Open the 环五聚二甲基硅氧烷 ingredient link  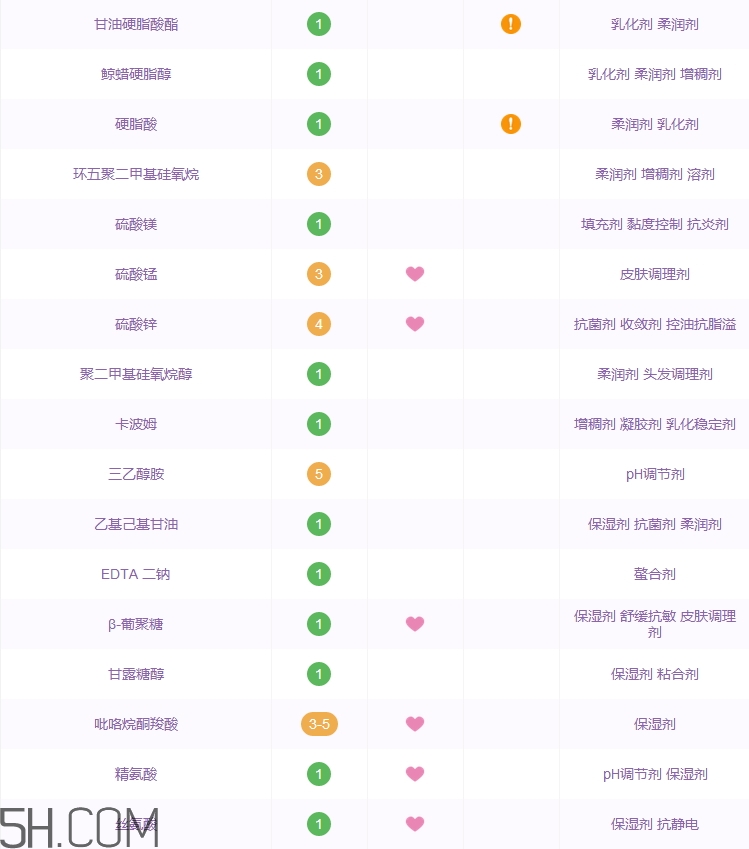click(136, 174)
